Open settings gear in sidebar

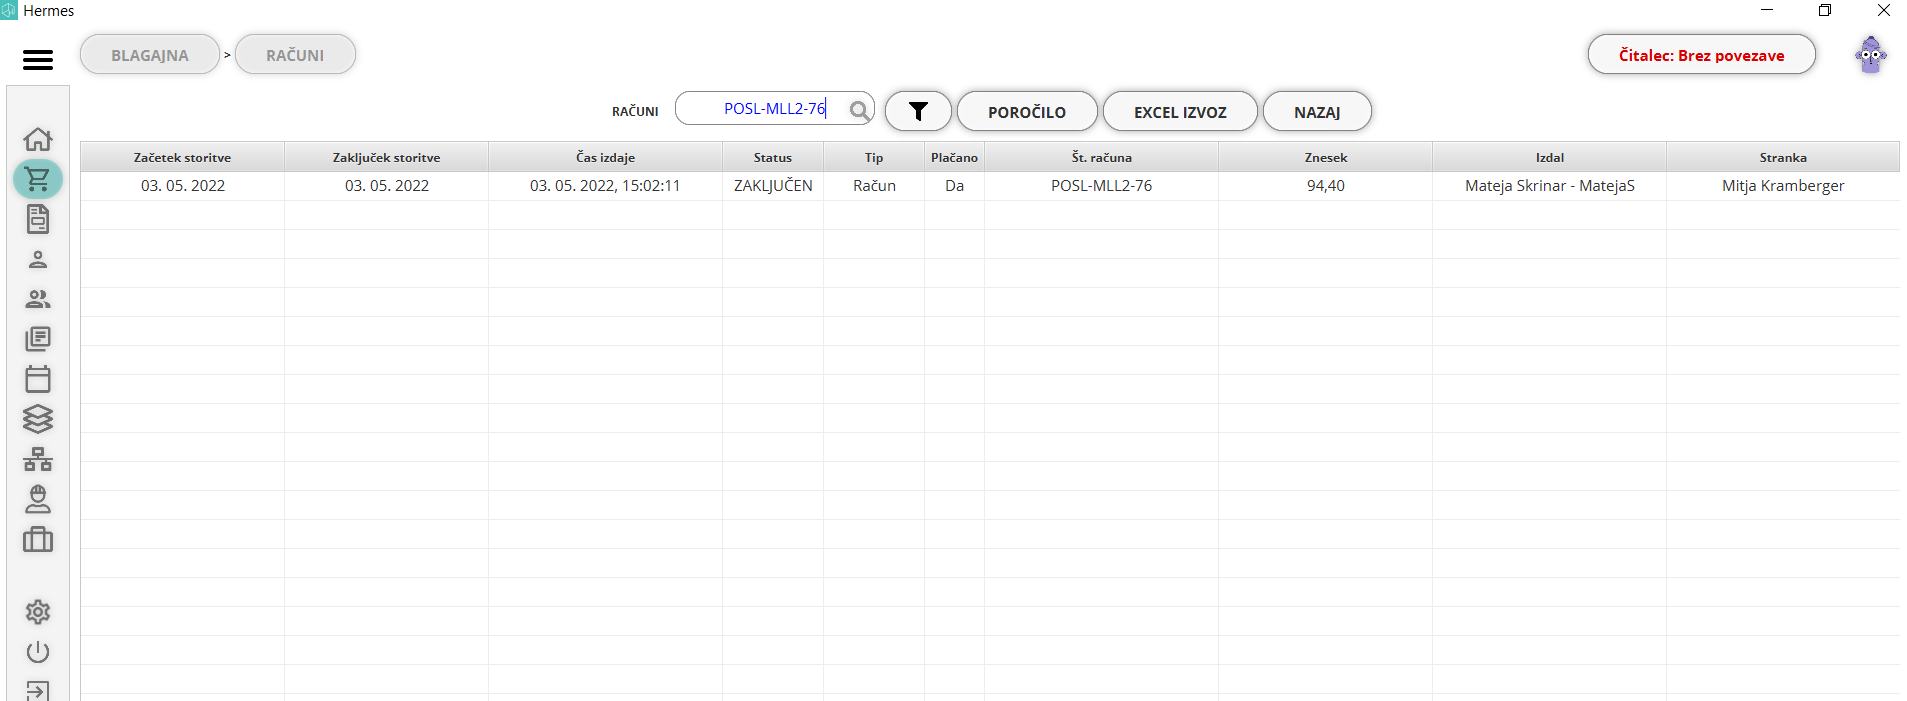[x=38, y=612]
